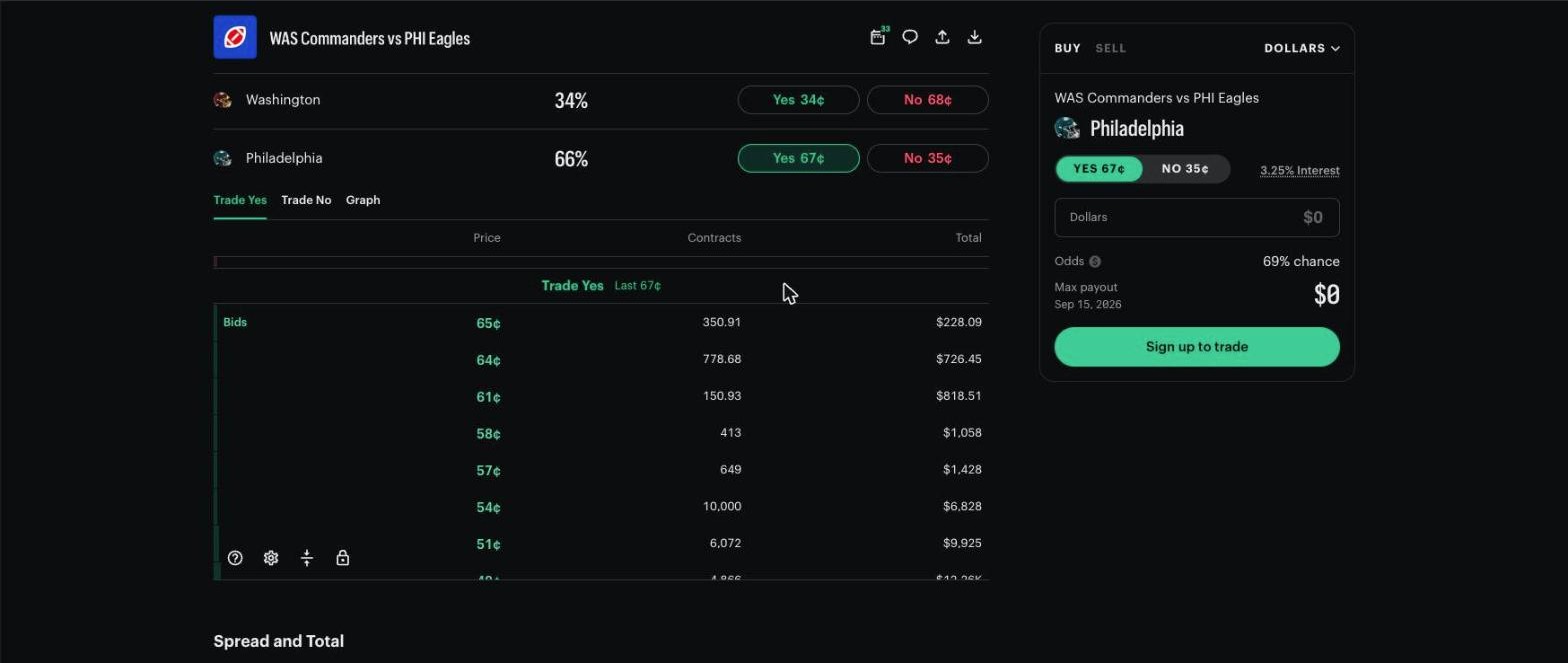Click the Last 67¢ label

(637, 286)
